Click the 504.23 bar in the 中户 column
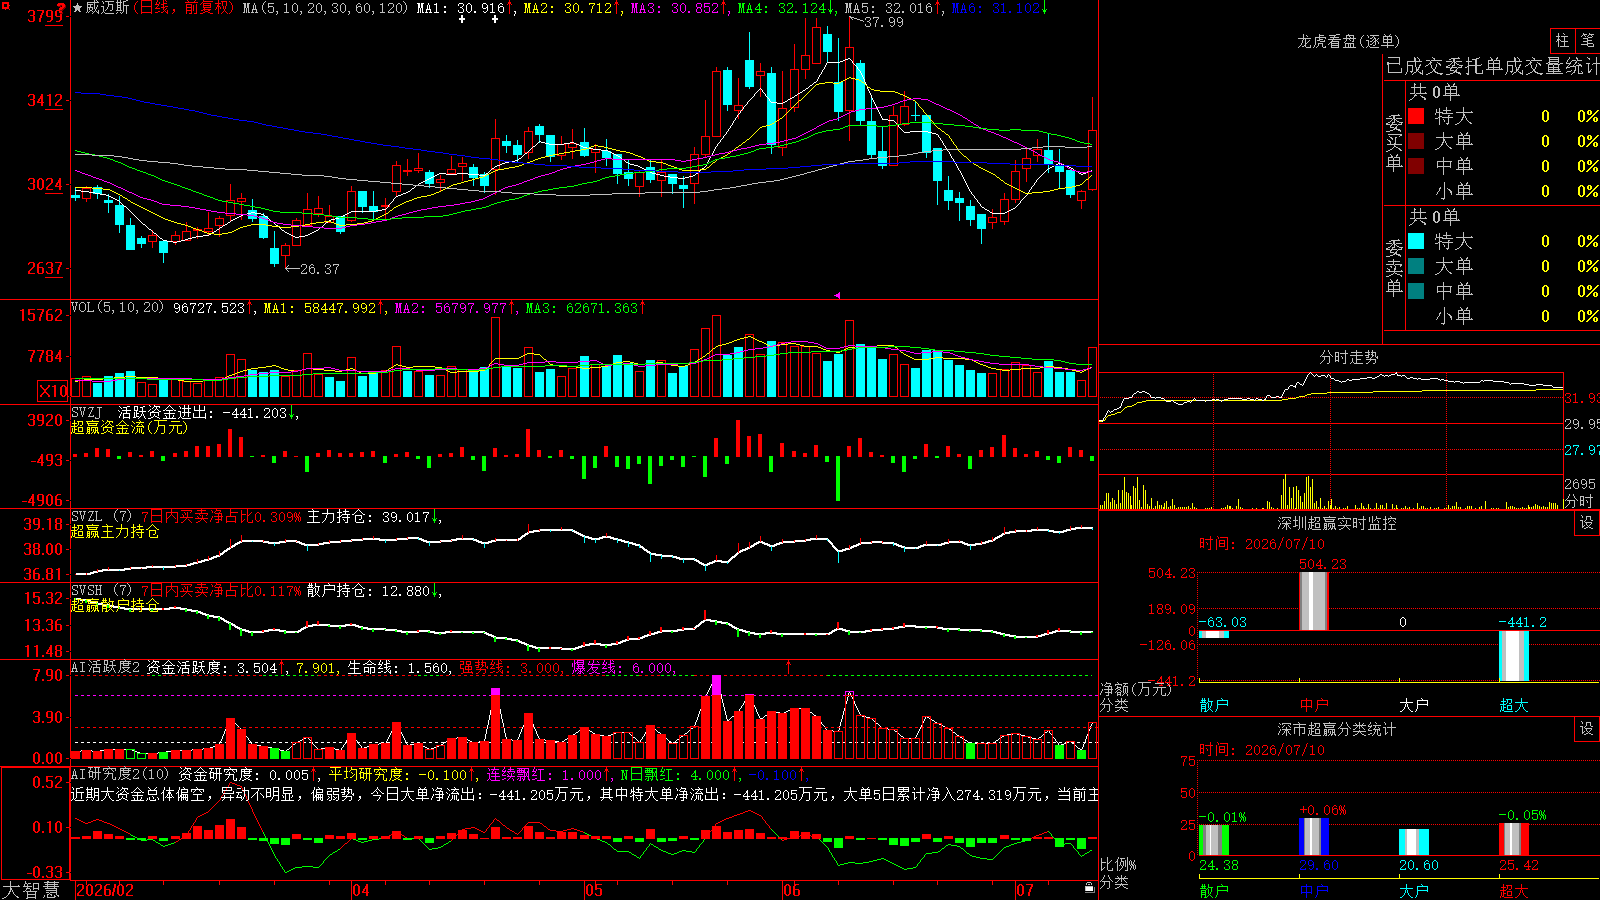This screenshot has width=1600, height=900. 1314,601
